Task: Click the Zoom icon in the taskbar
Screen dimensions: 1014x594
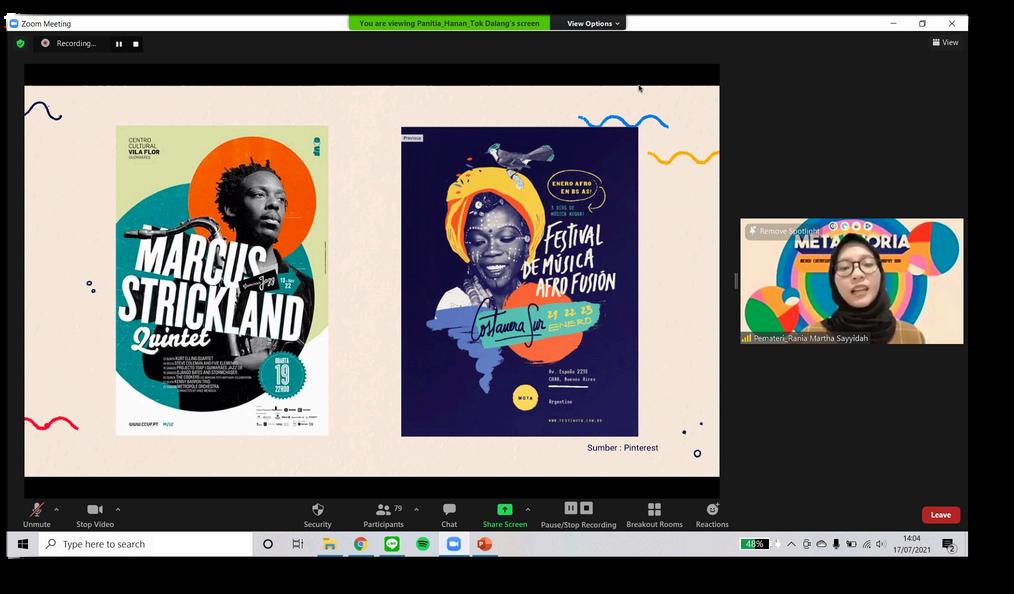Action: pyautogui.click(x=454, y=544)
